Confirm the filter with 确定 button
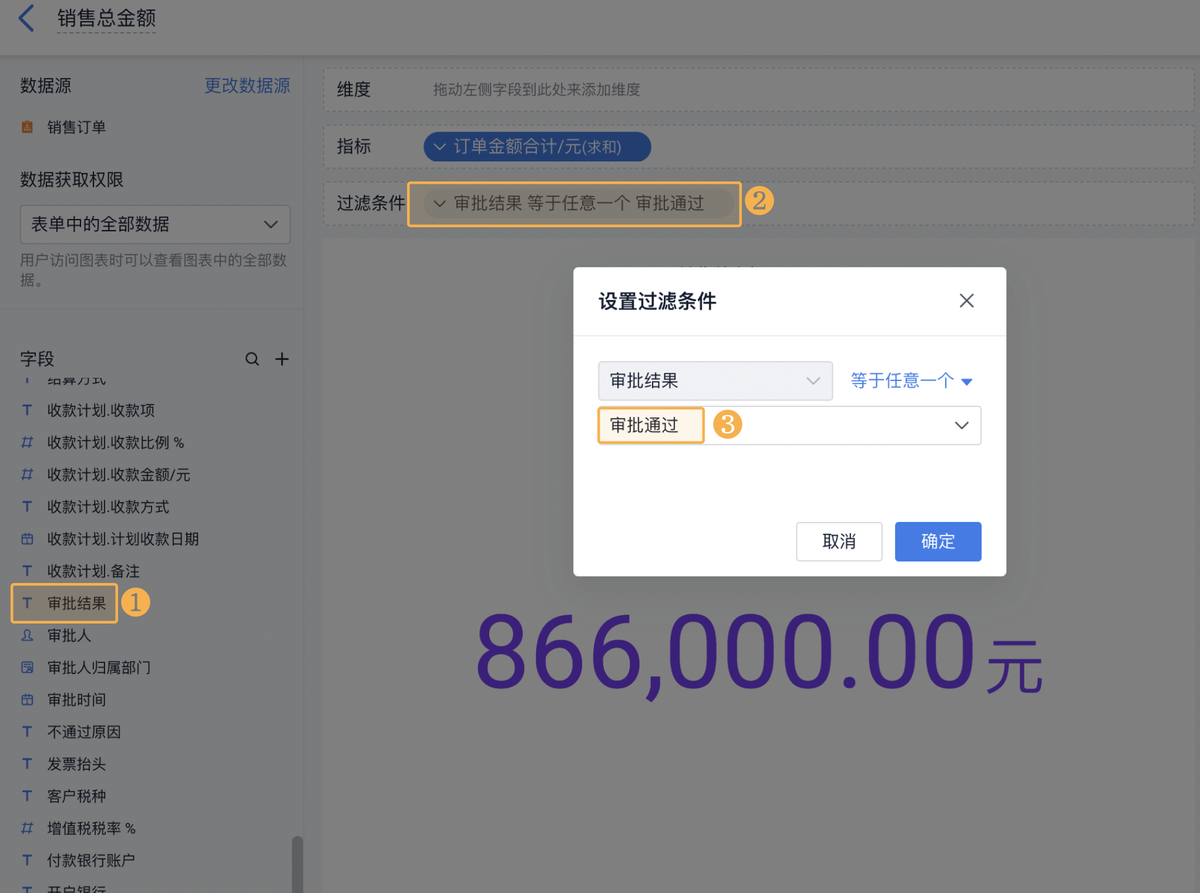 [938, 541]
